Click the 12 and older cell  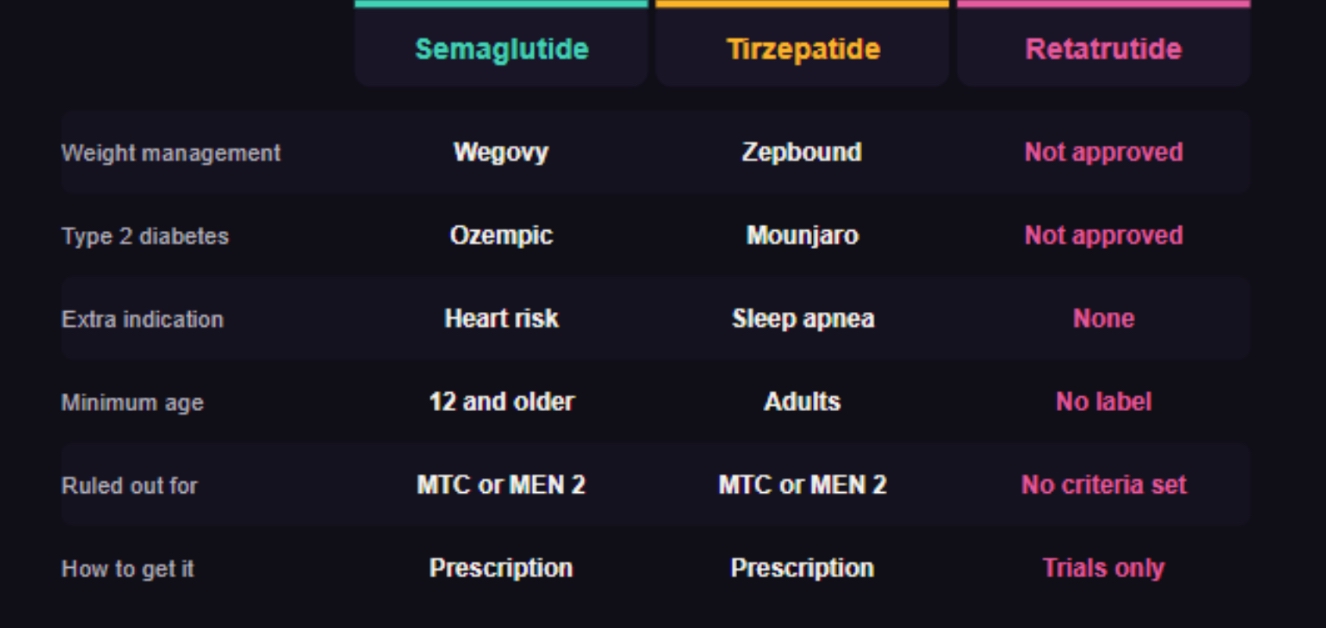[x=501, y=401]
